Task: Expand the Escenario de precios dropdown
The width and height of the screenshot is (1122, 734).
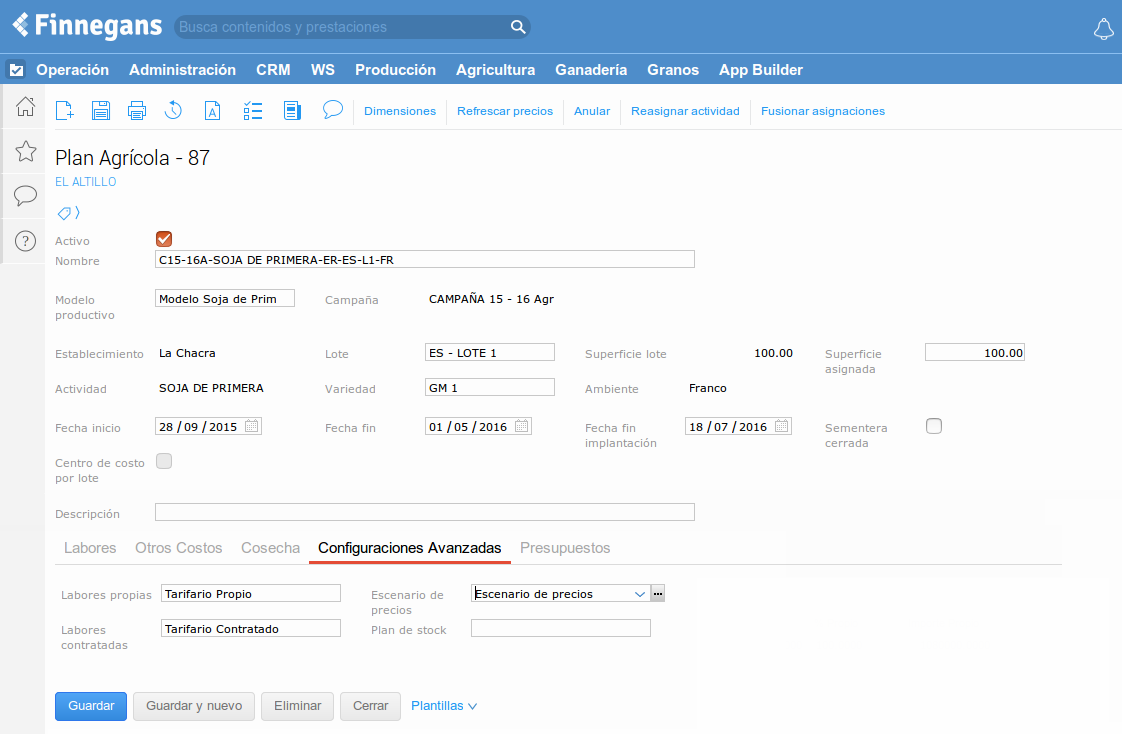Action: (x=640, y=594)
